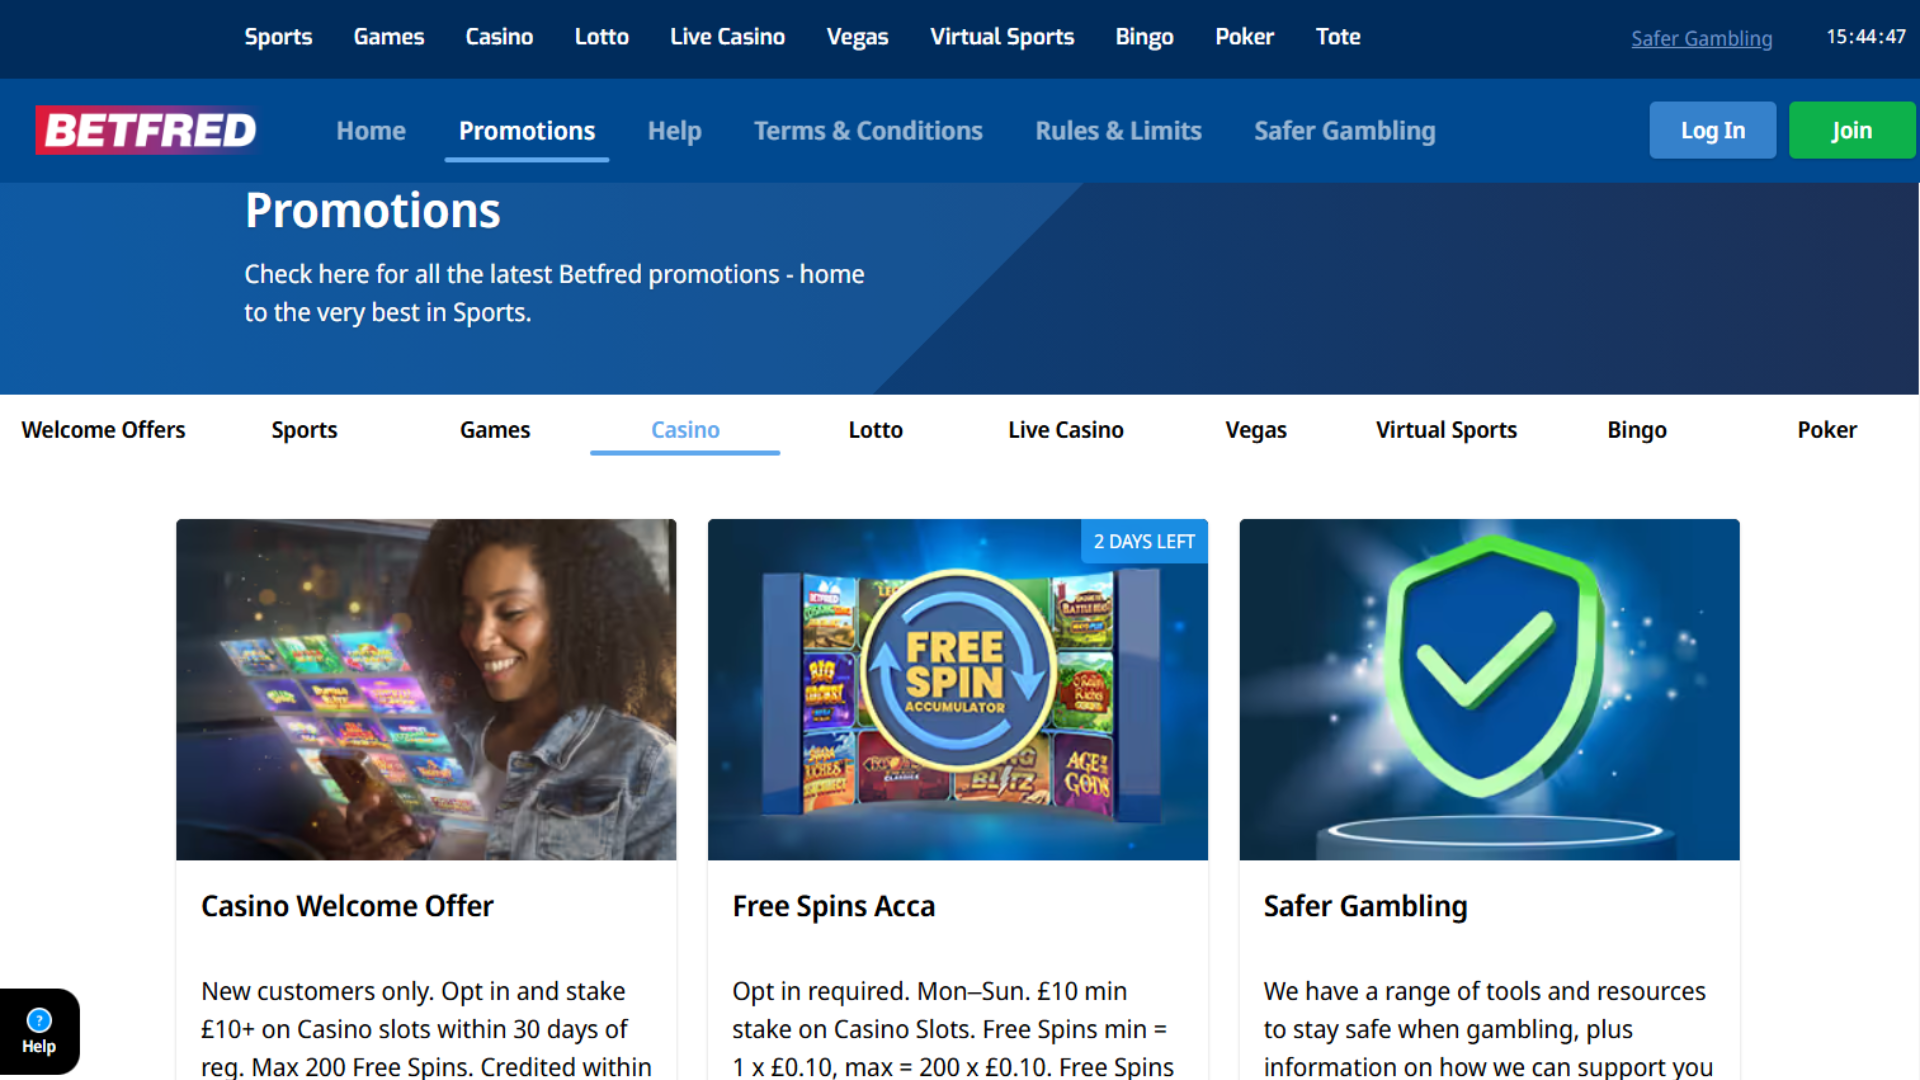Select the Bingo promotions tab

1637,430
